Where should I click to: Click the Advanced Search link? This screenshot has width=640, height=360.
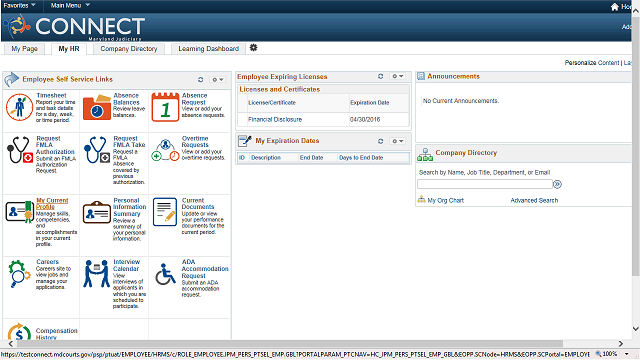pos(534,200)
